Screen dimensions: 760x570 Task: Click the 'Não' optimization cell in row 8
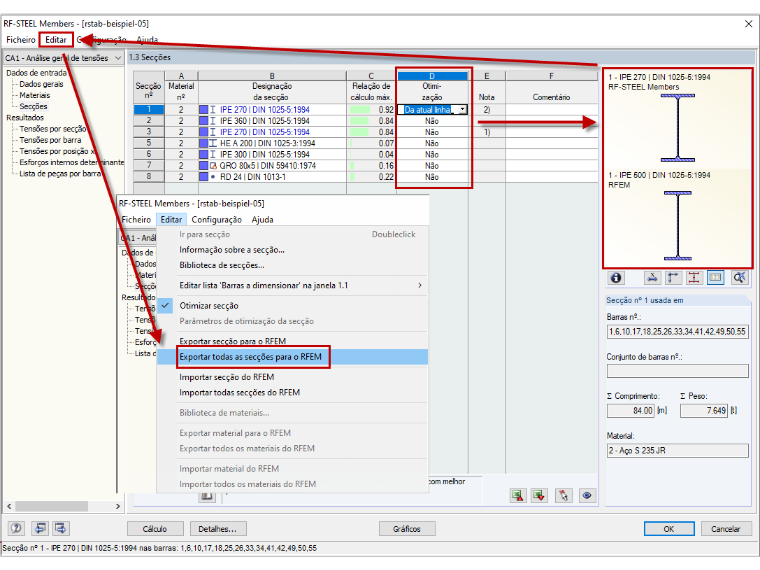click(x=431, y=177)
